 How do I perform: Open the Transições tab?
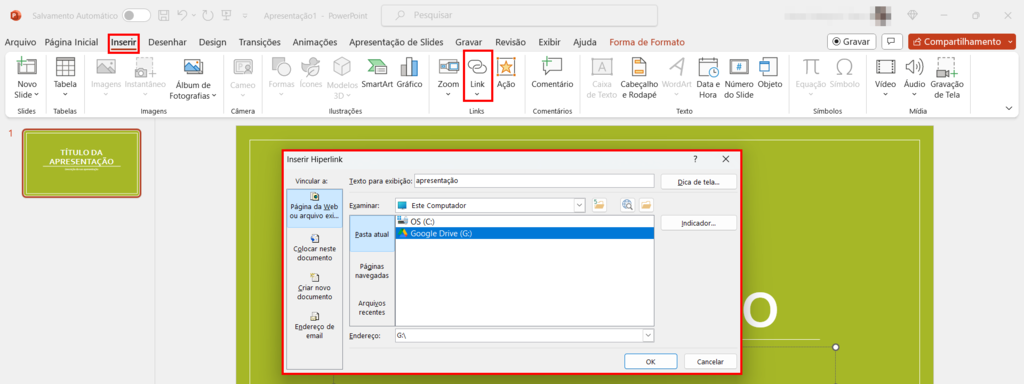[x=259, y=42]
